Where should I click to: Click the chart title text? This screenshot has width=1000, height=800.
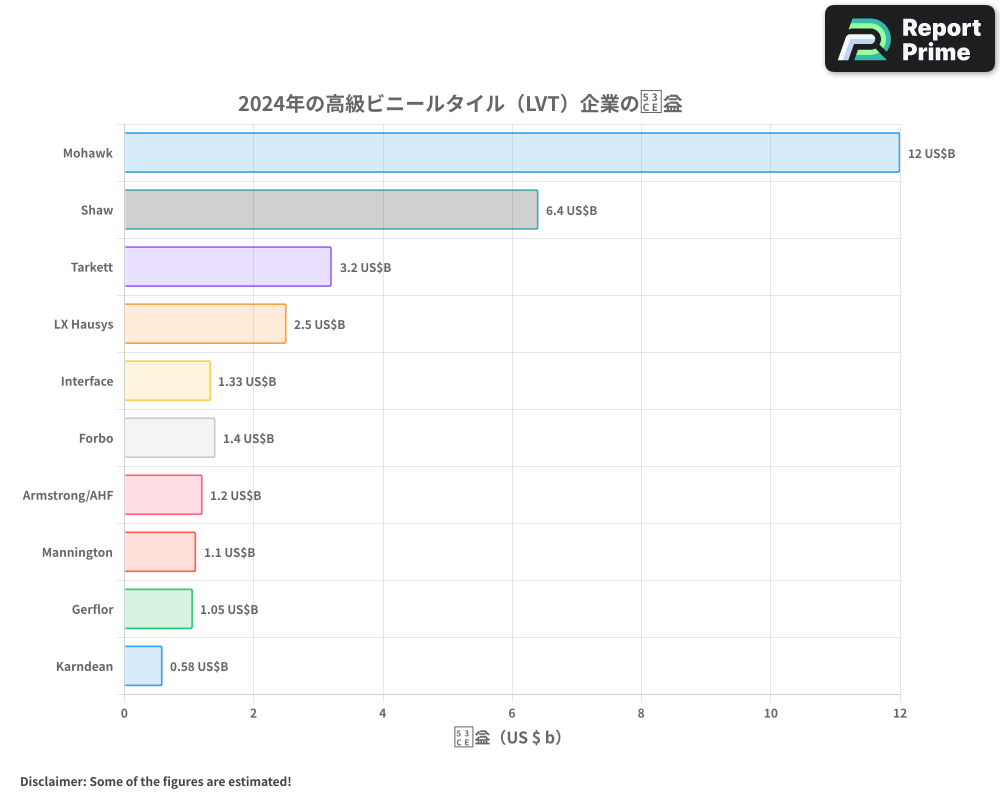(459, 102)
